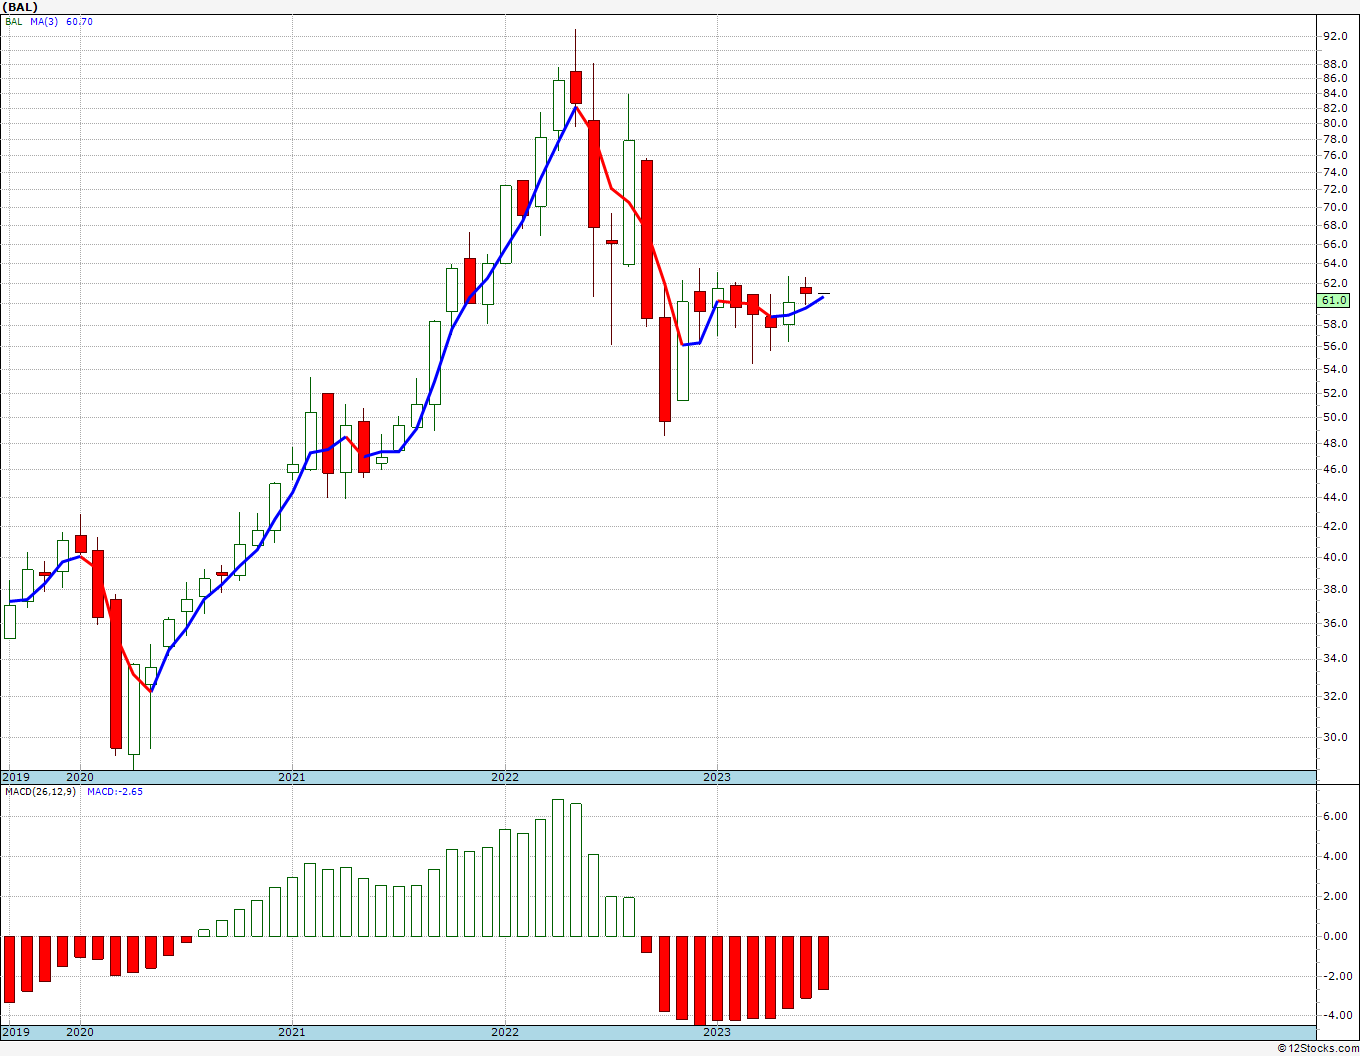Click the 6.00 MACD axis label
Image resolution: width=1360 pixels, height=1056 pixels.
tap(1335, 816)
